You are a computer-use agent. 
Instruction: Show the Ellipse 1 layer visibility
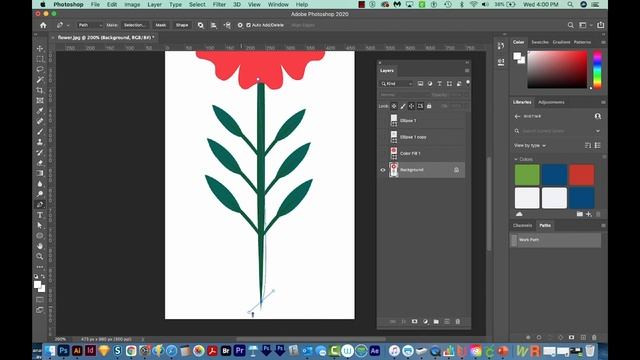click(383, 120)
